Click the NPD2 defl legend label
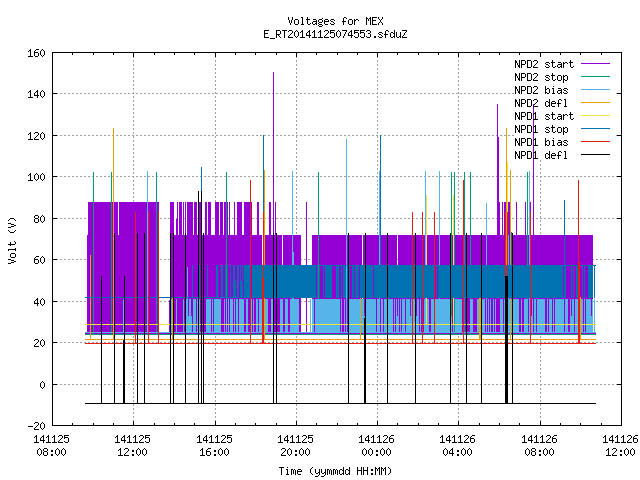 541,103
